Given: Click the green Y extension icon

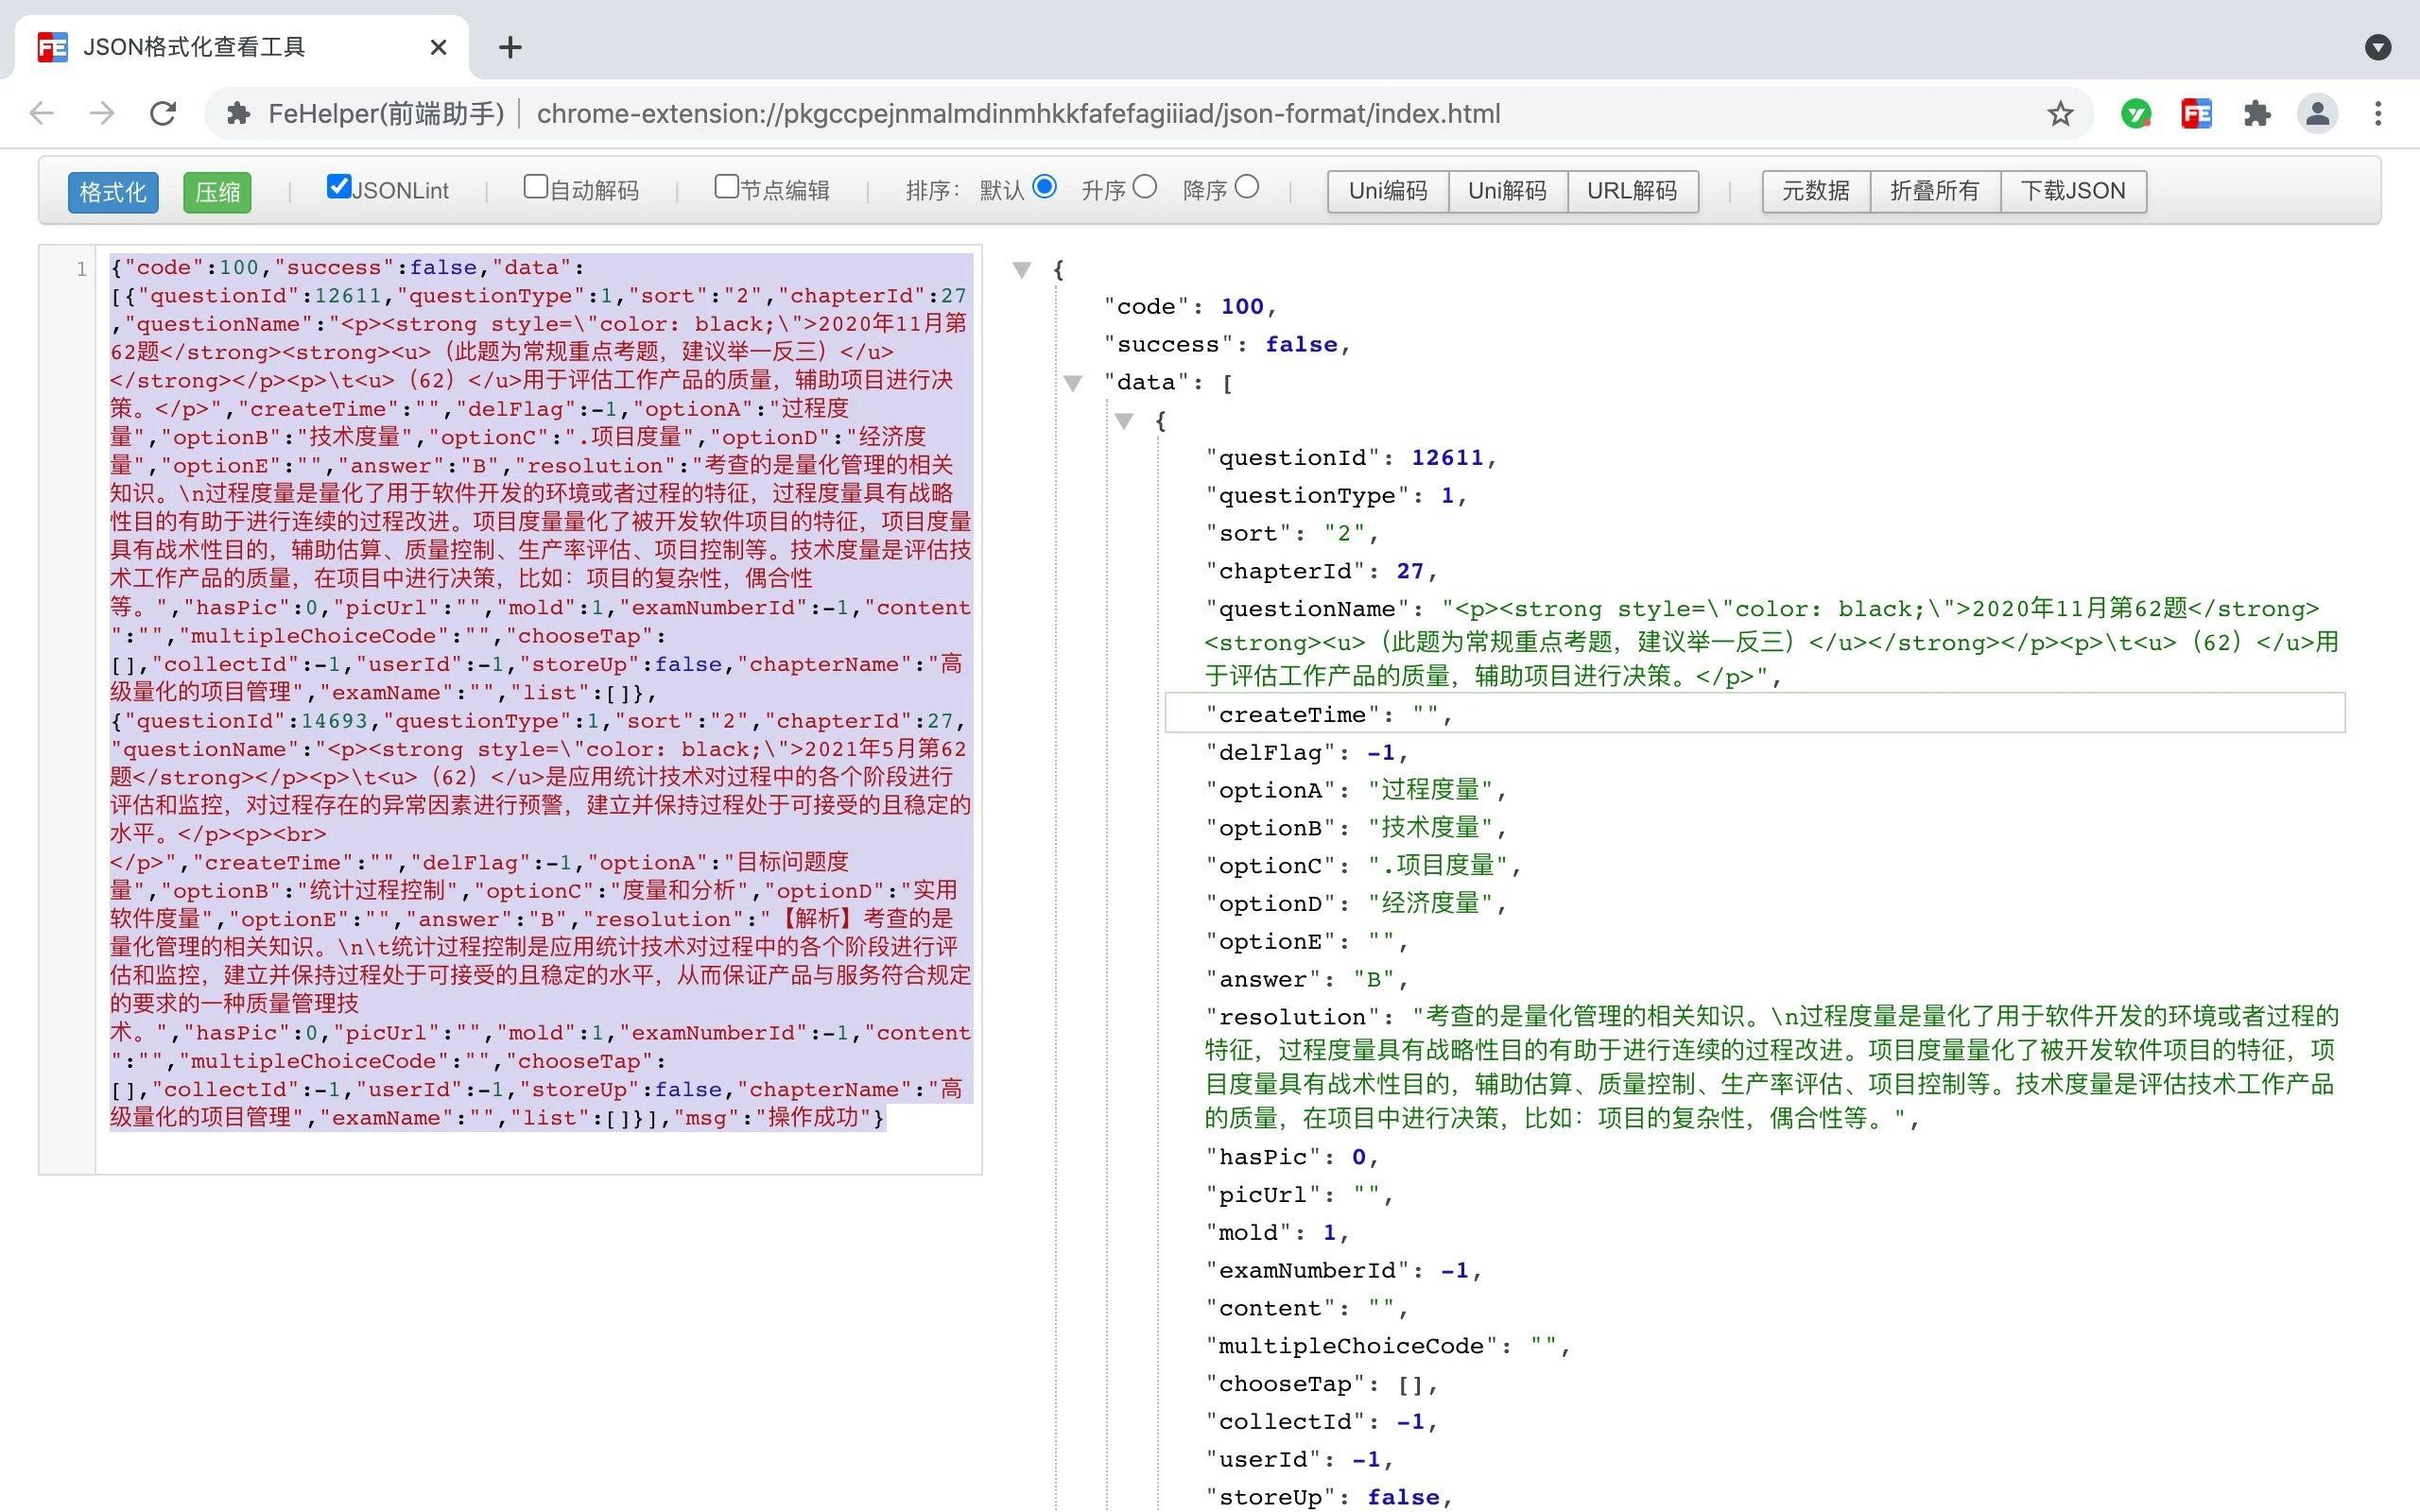Looking at the screenshot, I should tap(2136, 114).
